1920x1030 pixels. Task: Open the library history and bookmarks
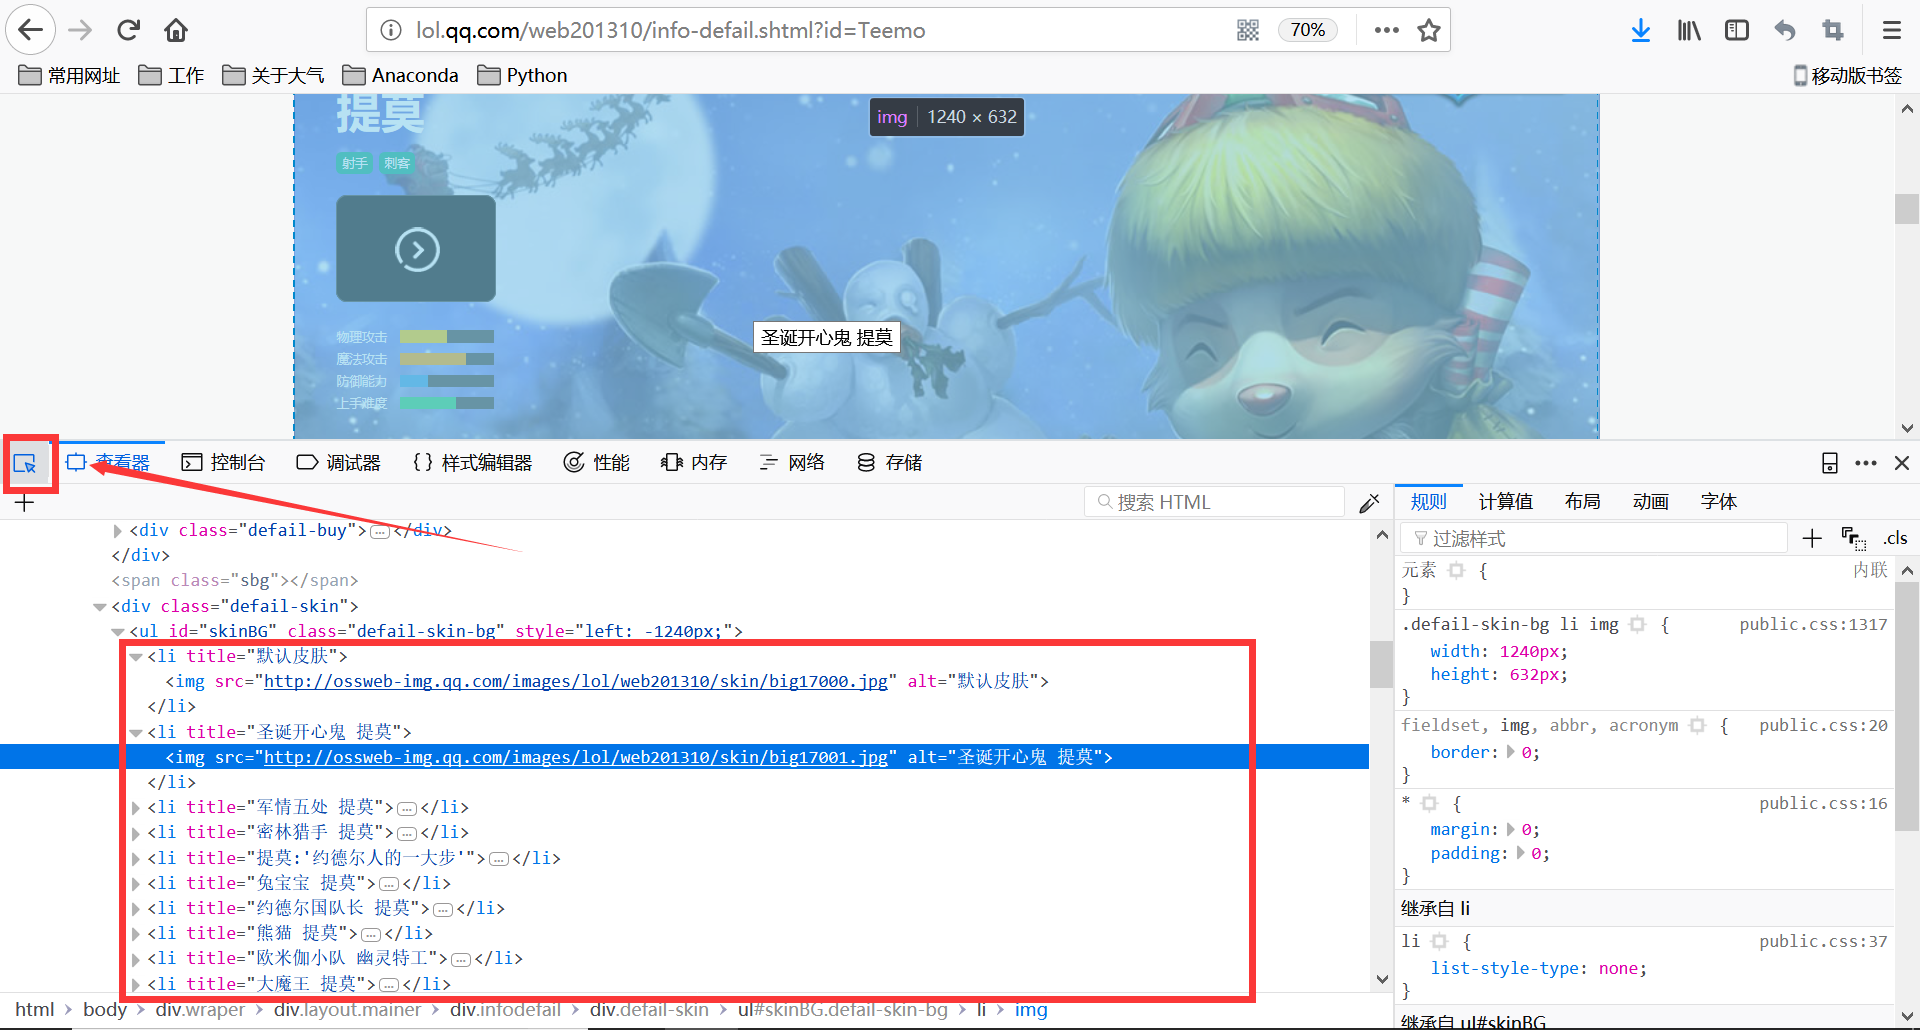coord(1689,30)
